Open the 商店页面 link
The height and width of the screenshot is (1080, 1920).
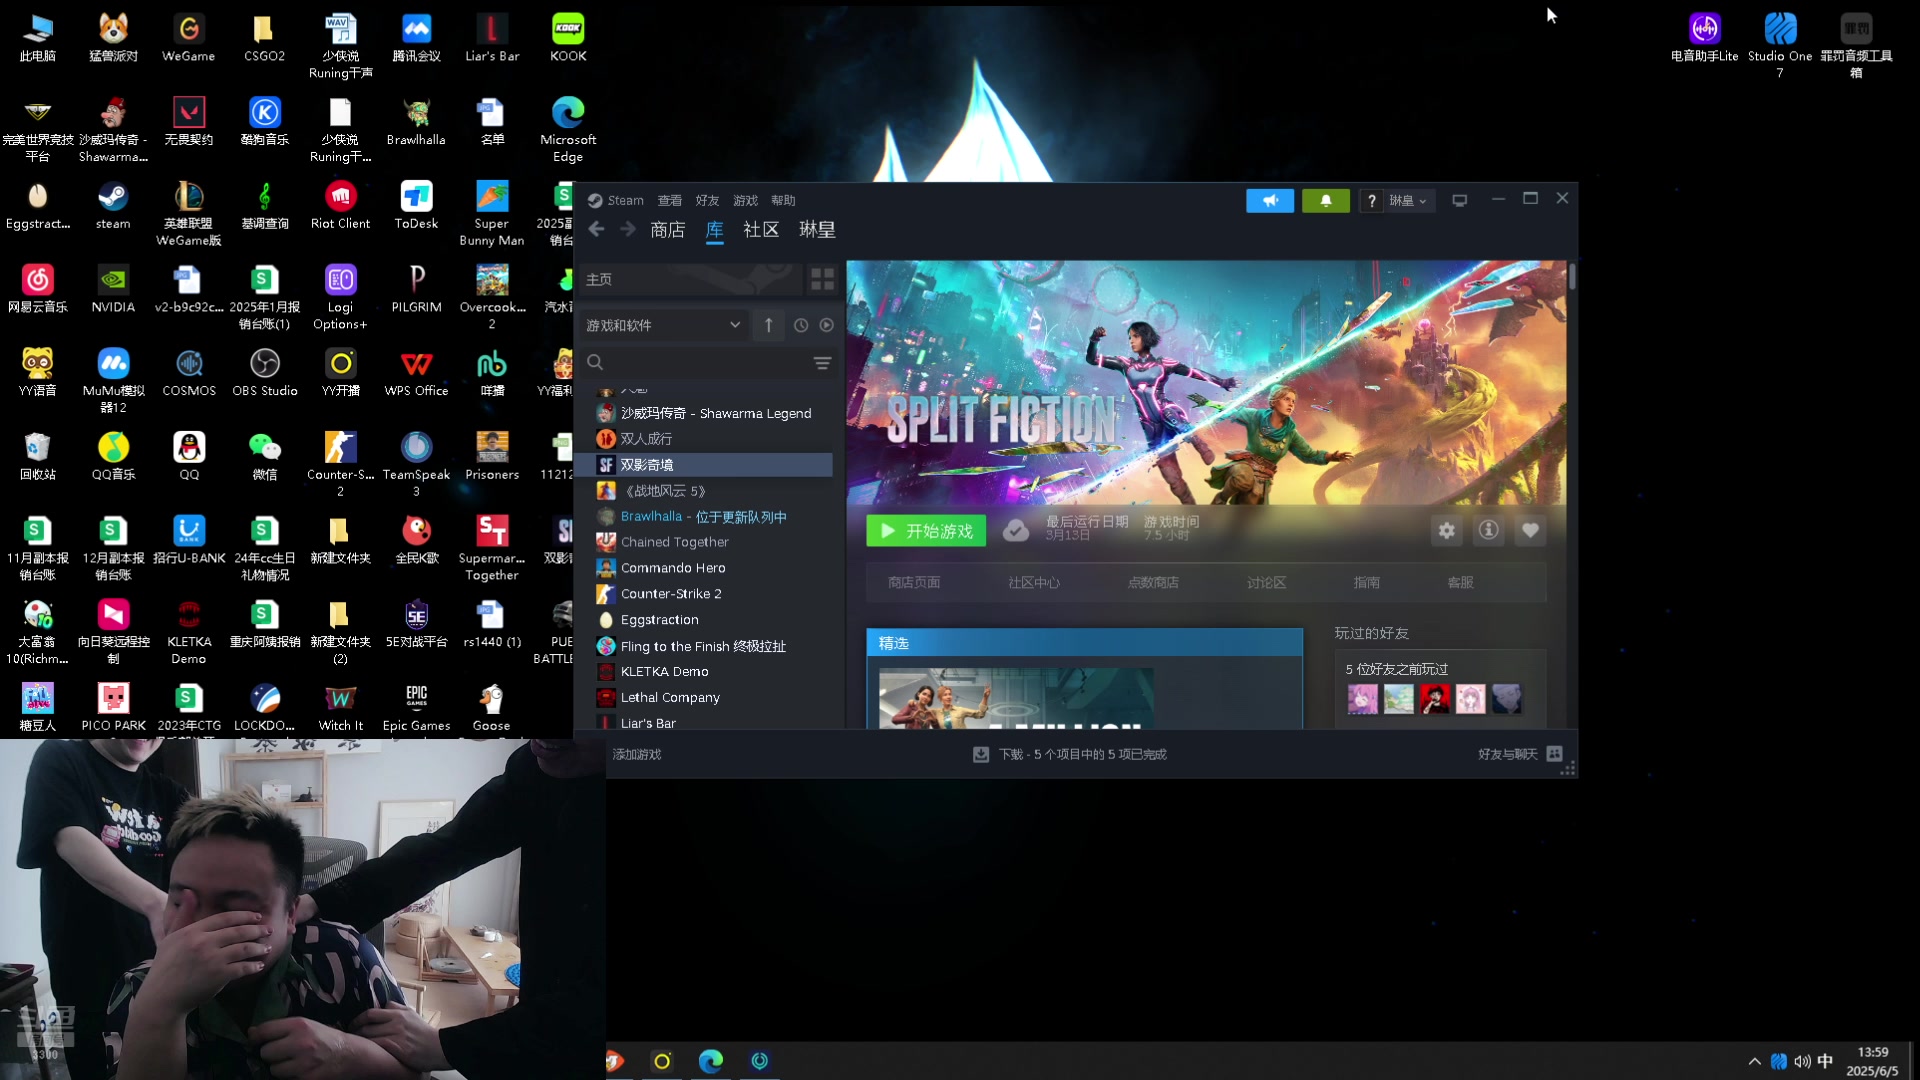[x=914, y=583]
